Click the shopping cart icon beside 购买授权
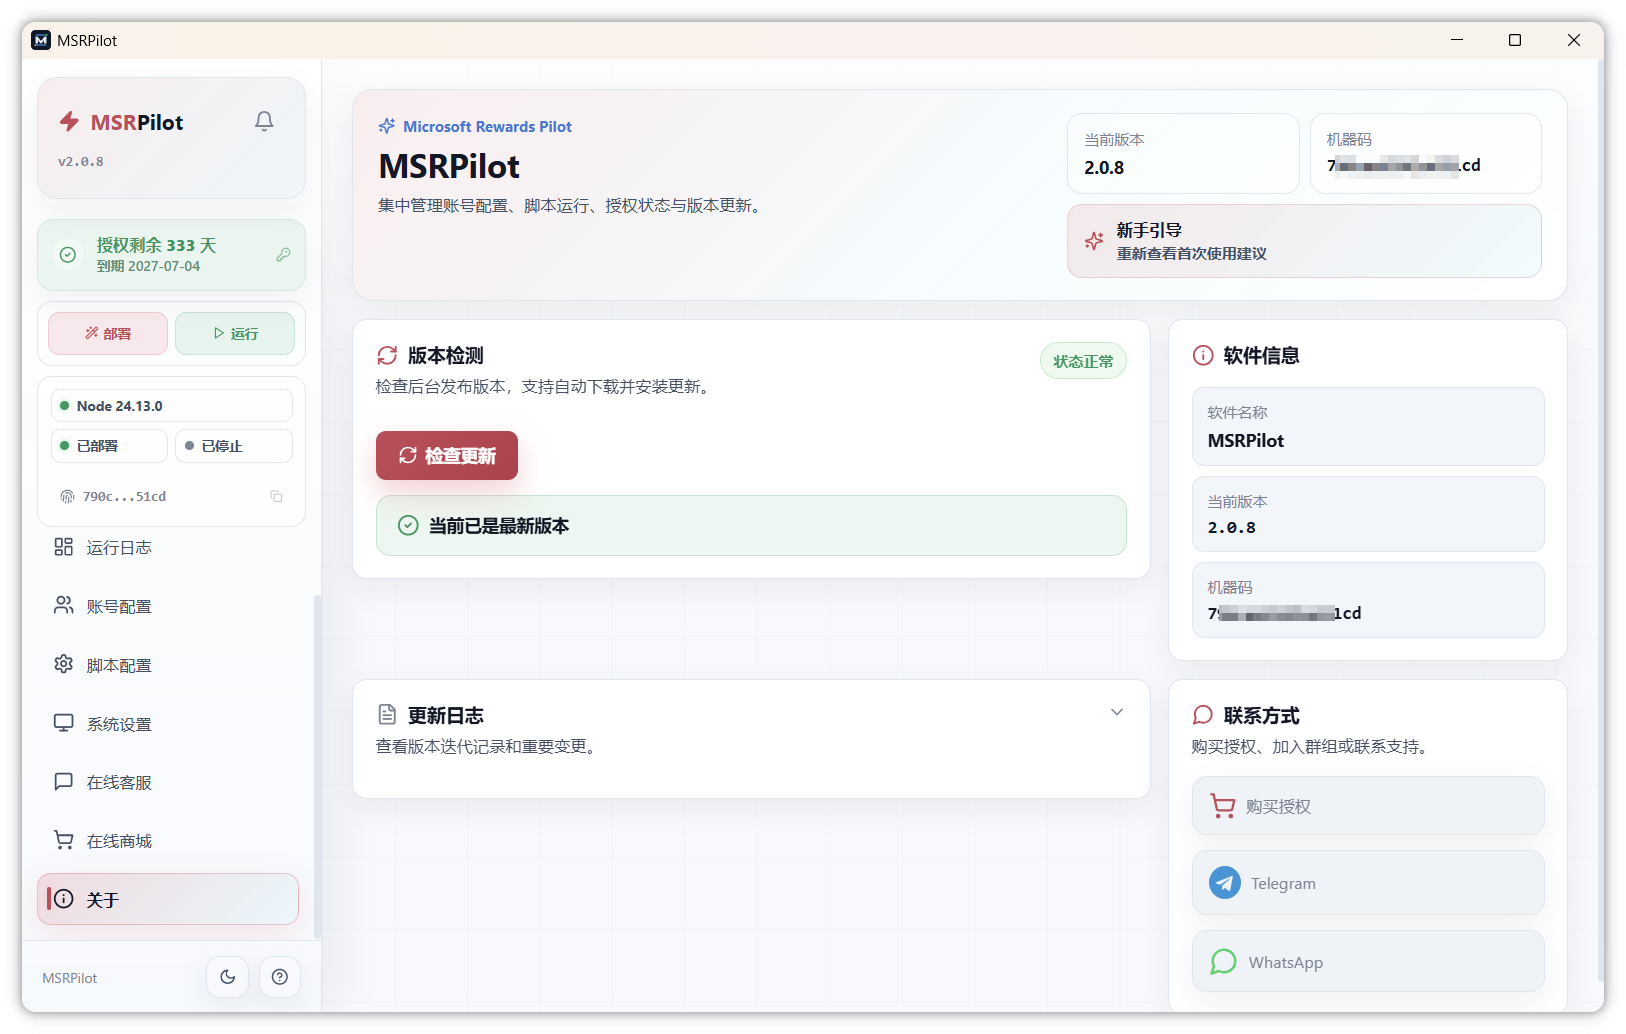Image resolution: width=1626 pixels, height=1034 pixels. tap(1223, 806)
